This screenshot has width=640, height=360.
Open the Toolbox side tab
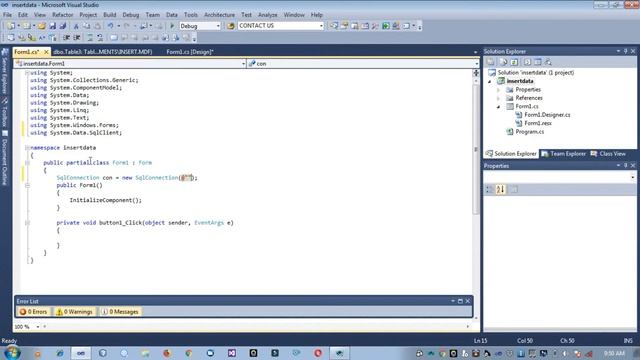click(5, 112)
